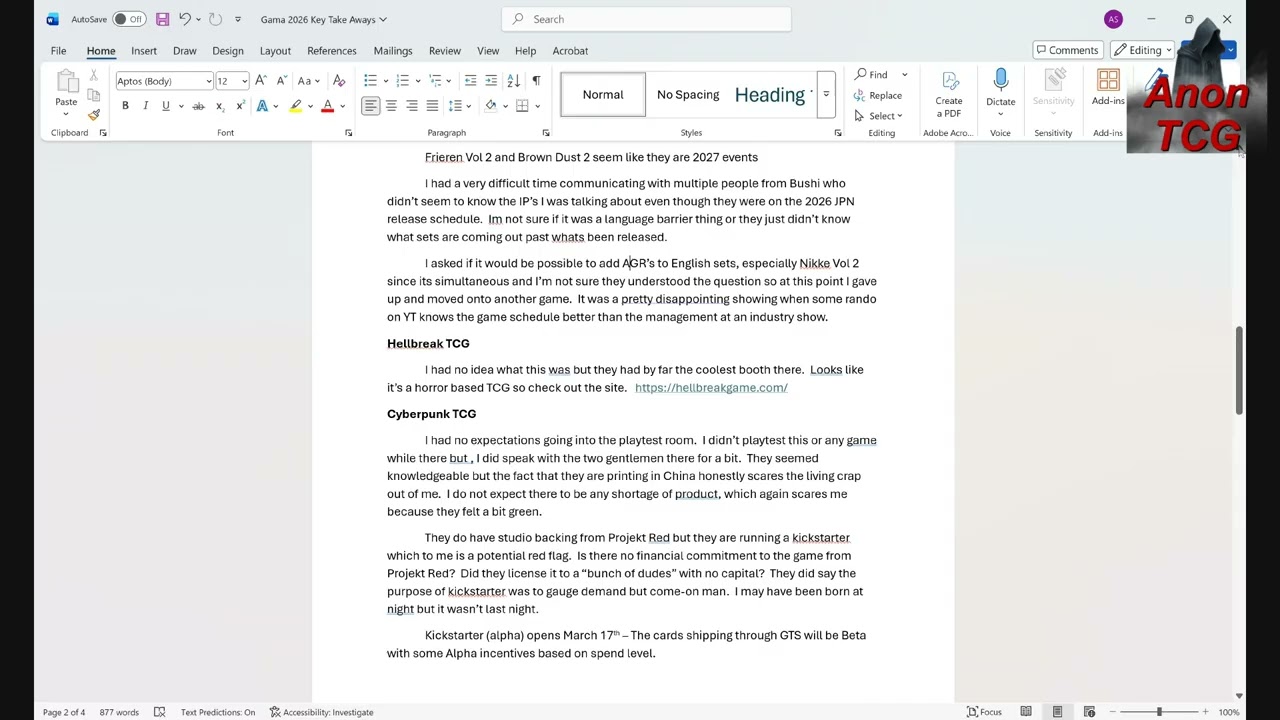The width and height of the screenshot is (1280, 720).
Task: Click the Subscript button
Action: (220, 106)
